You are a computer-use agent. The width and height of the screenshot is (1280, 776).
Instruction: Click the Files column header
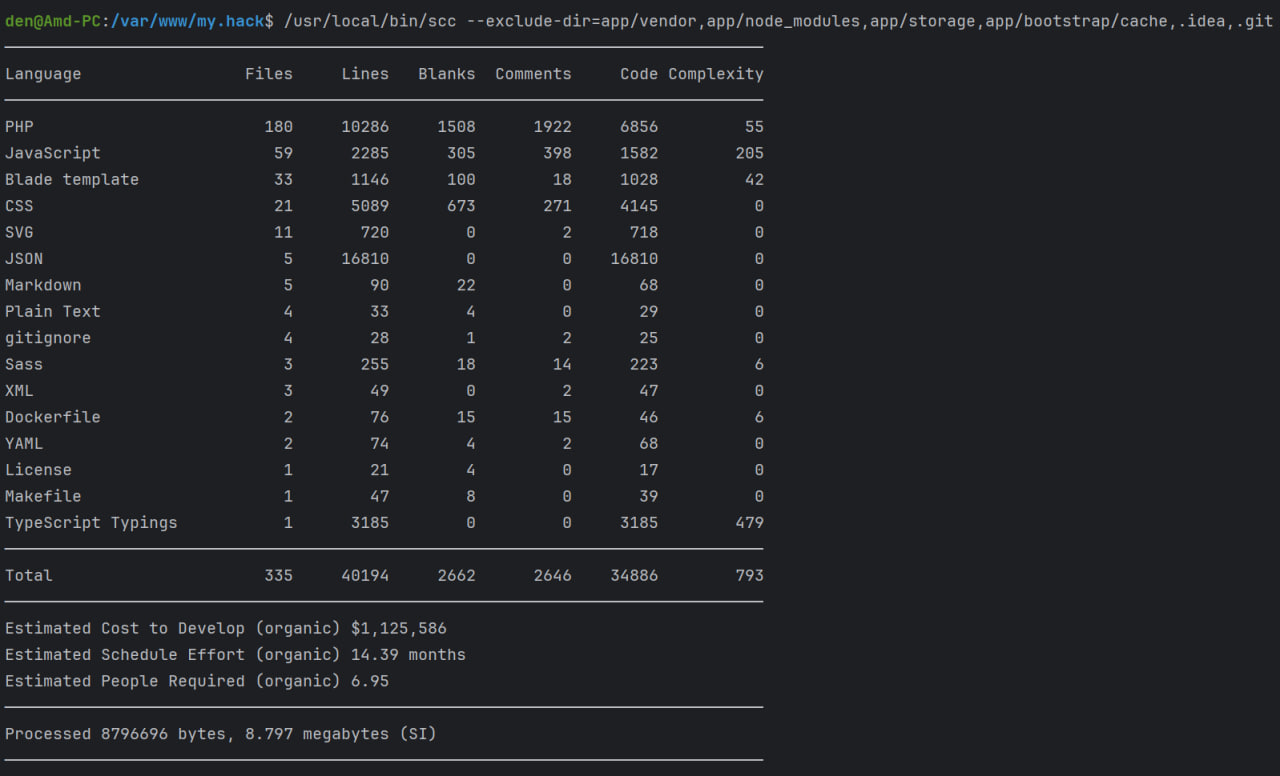coord(268,74)
